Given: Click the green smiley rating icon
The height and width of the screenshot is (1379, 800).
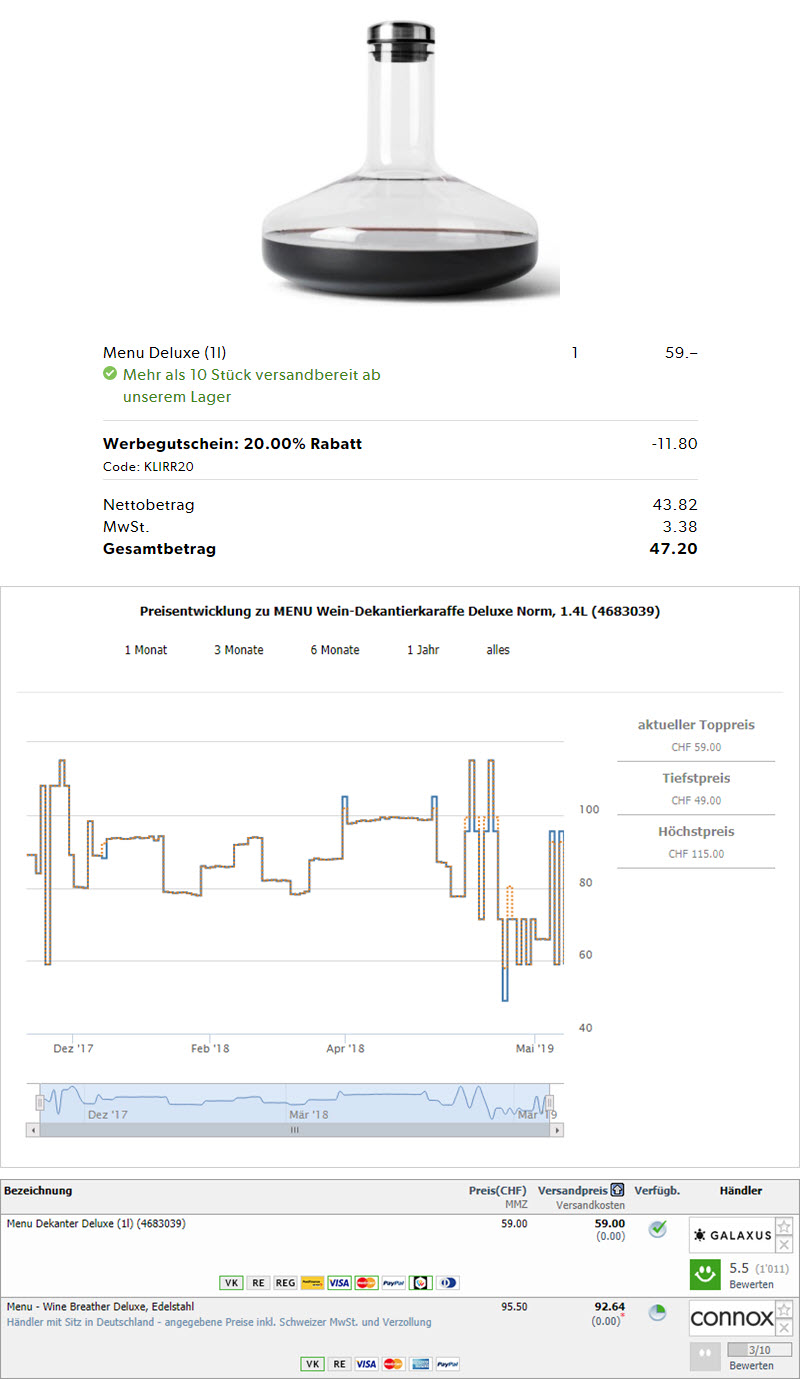Looking at the screenshot, I should (x=706, y=1274).
